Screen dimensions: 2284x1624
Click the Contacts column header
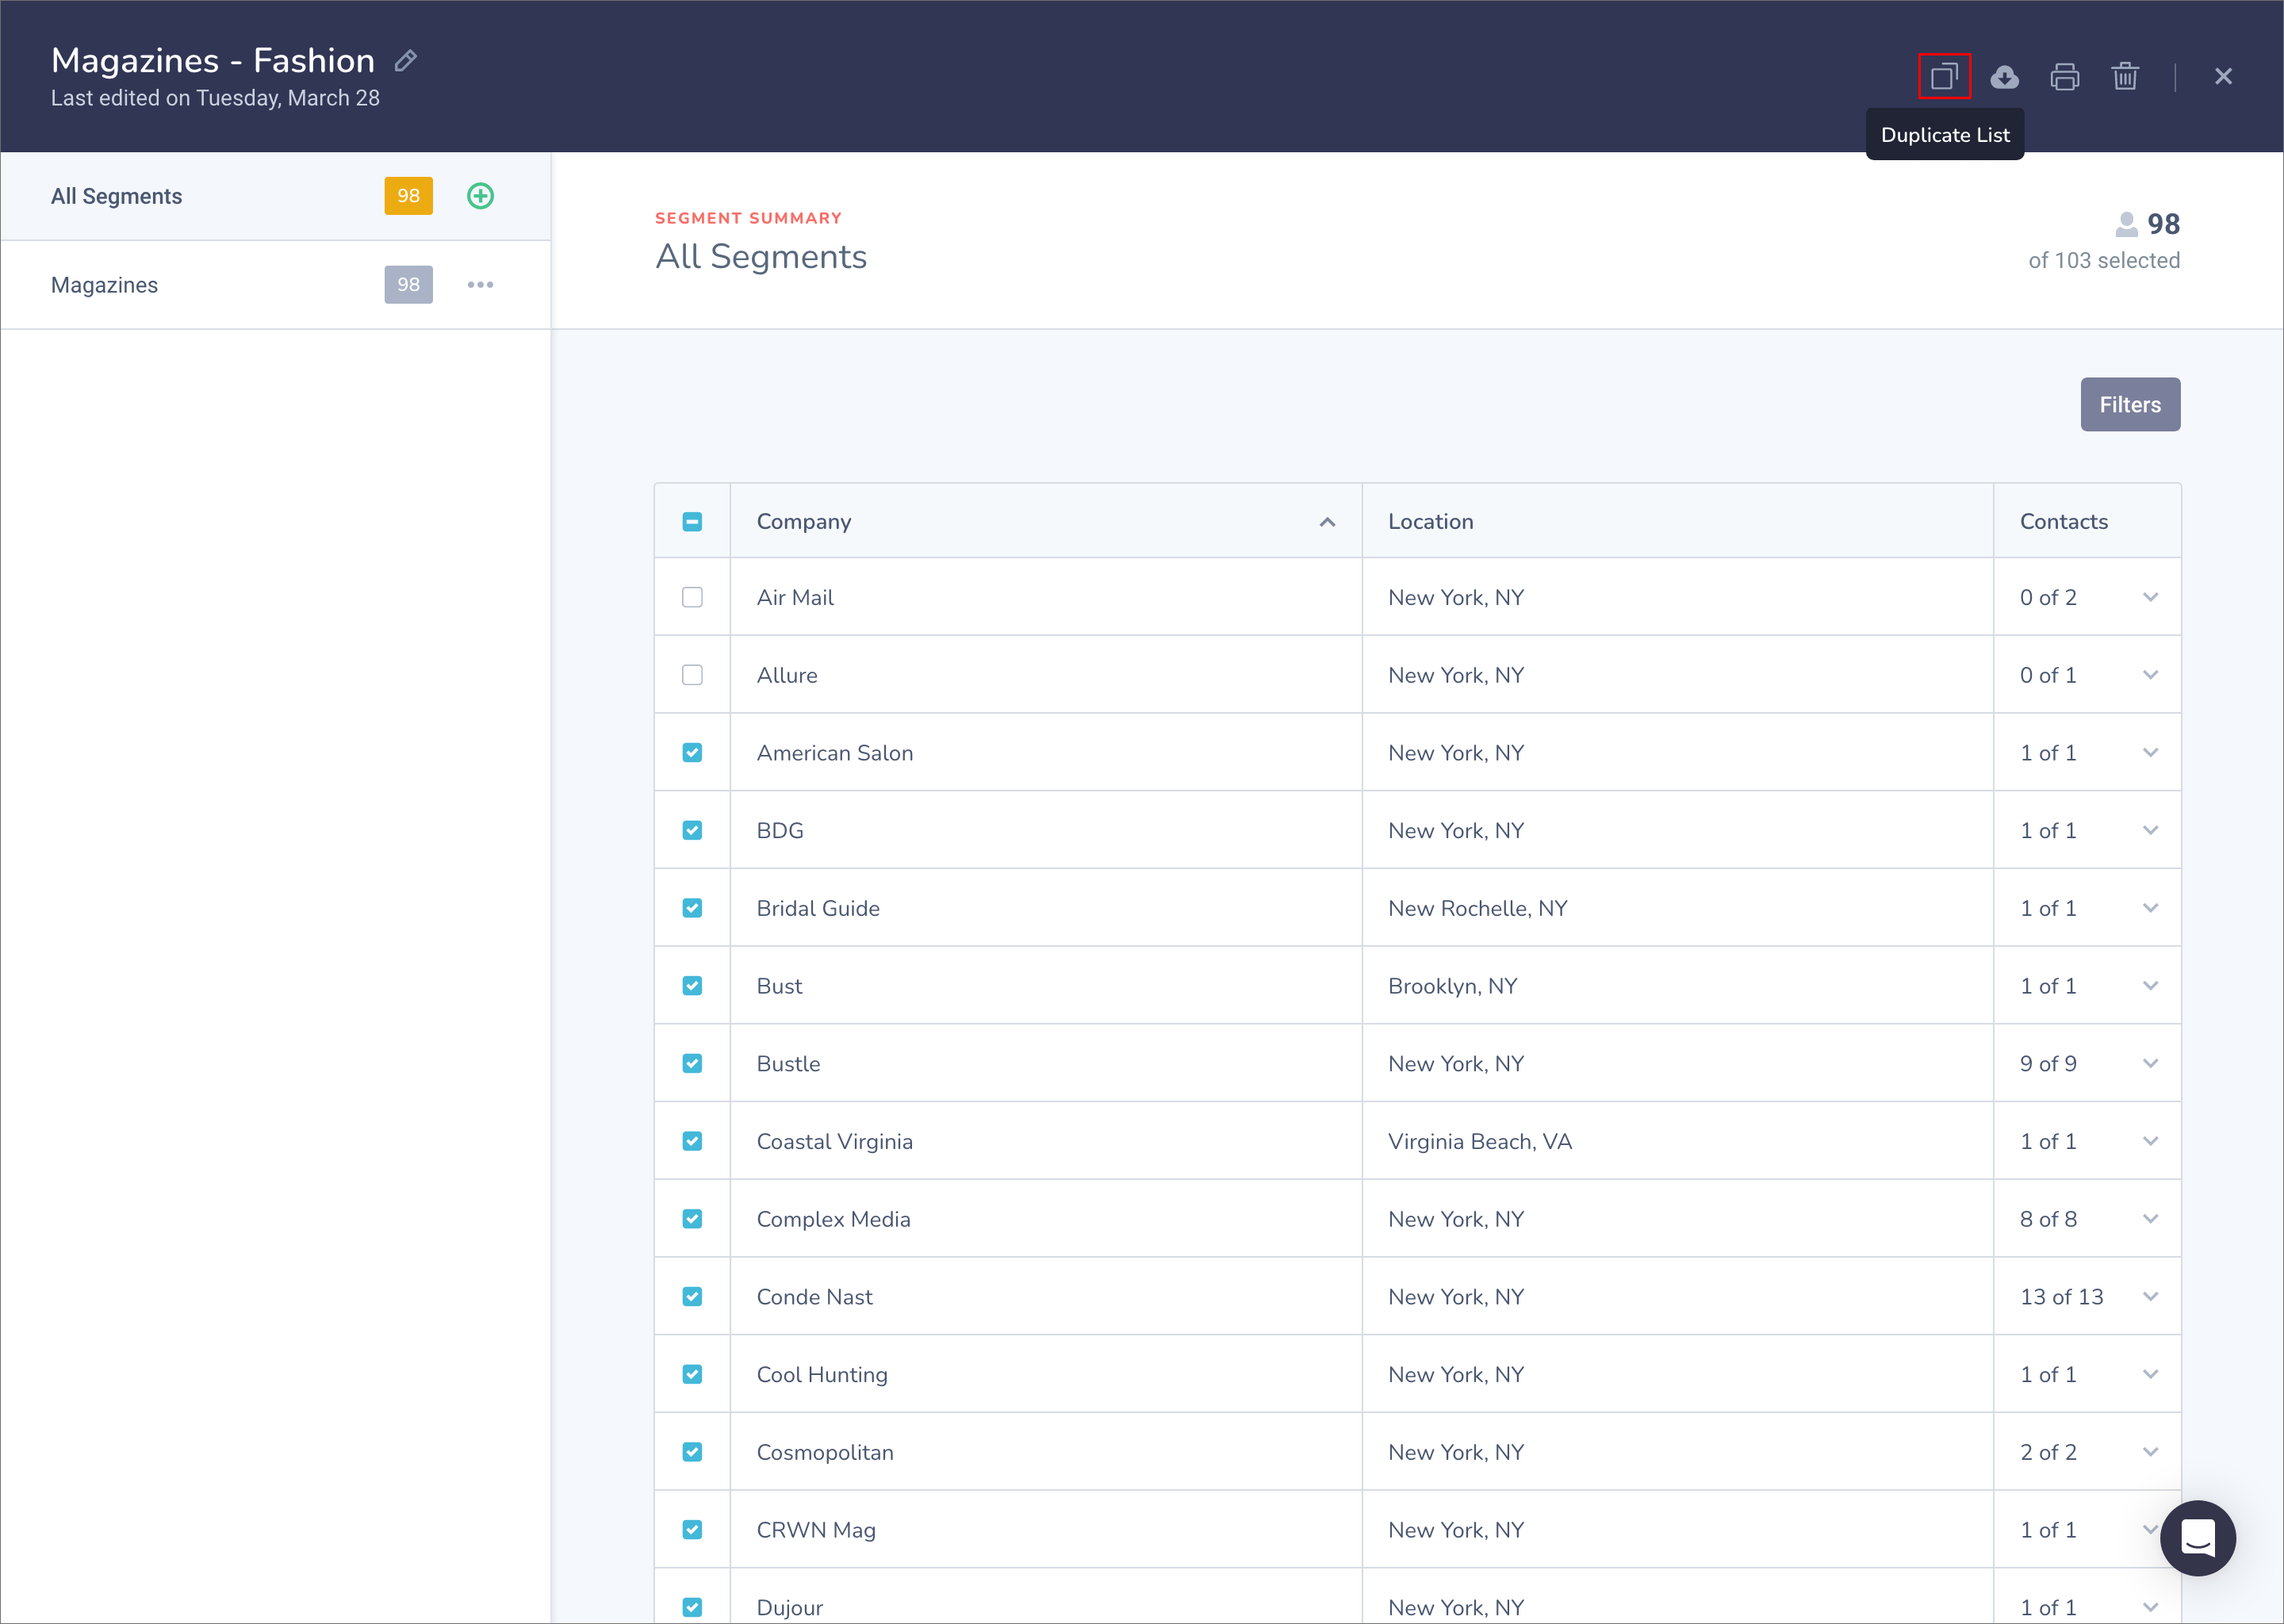pos(2087,522)
